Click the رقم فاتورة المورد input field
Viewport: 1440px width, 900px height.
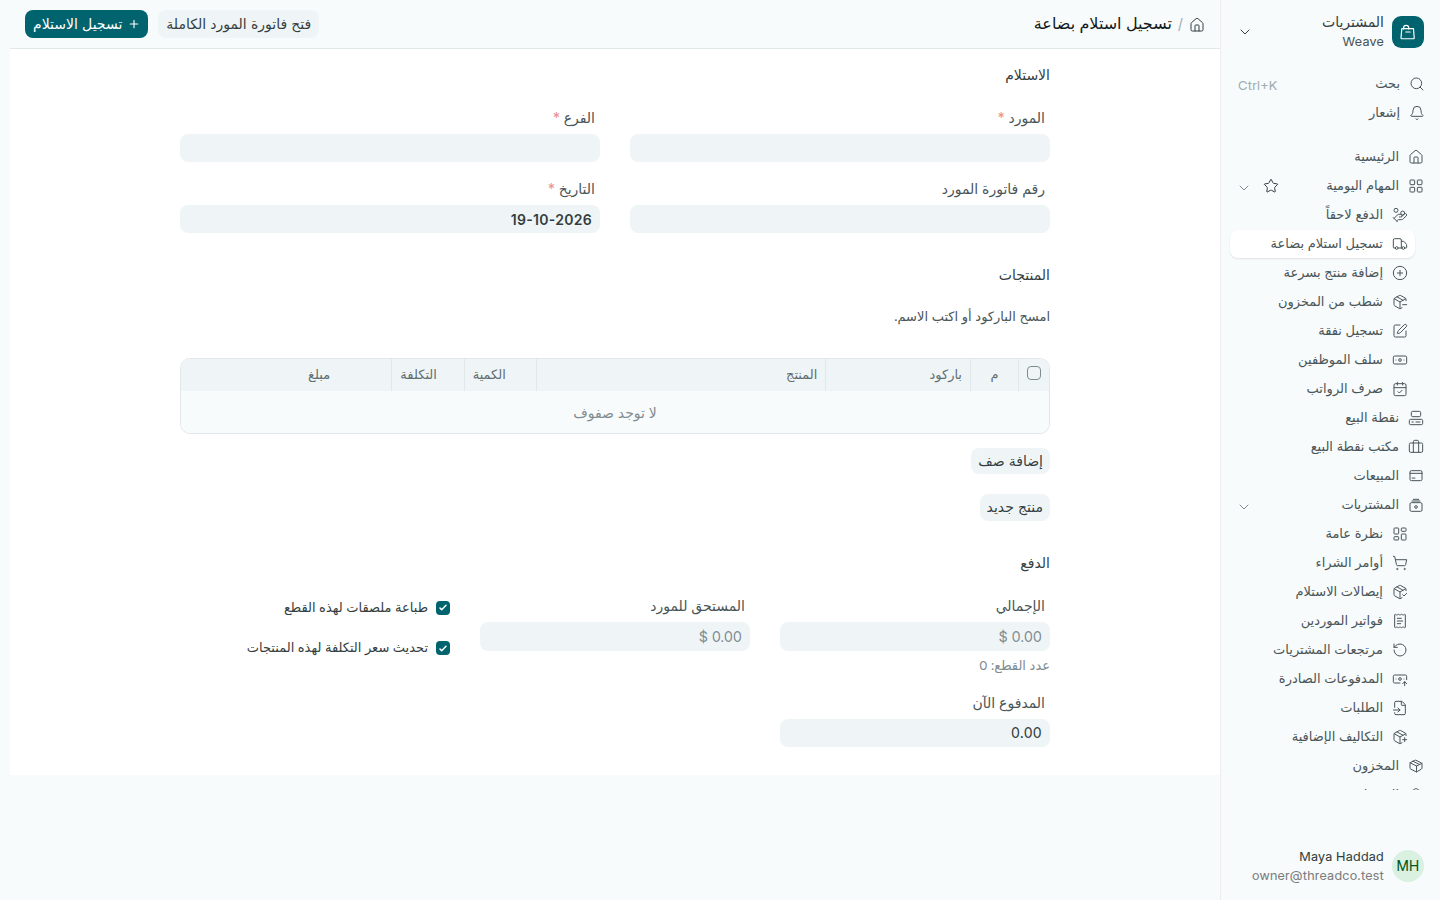click(840, 219)
